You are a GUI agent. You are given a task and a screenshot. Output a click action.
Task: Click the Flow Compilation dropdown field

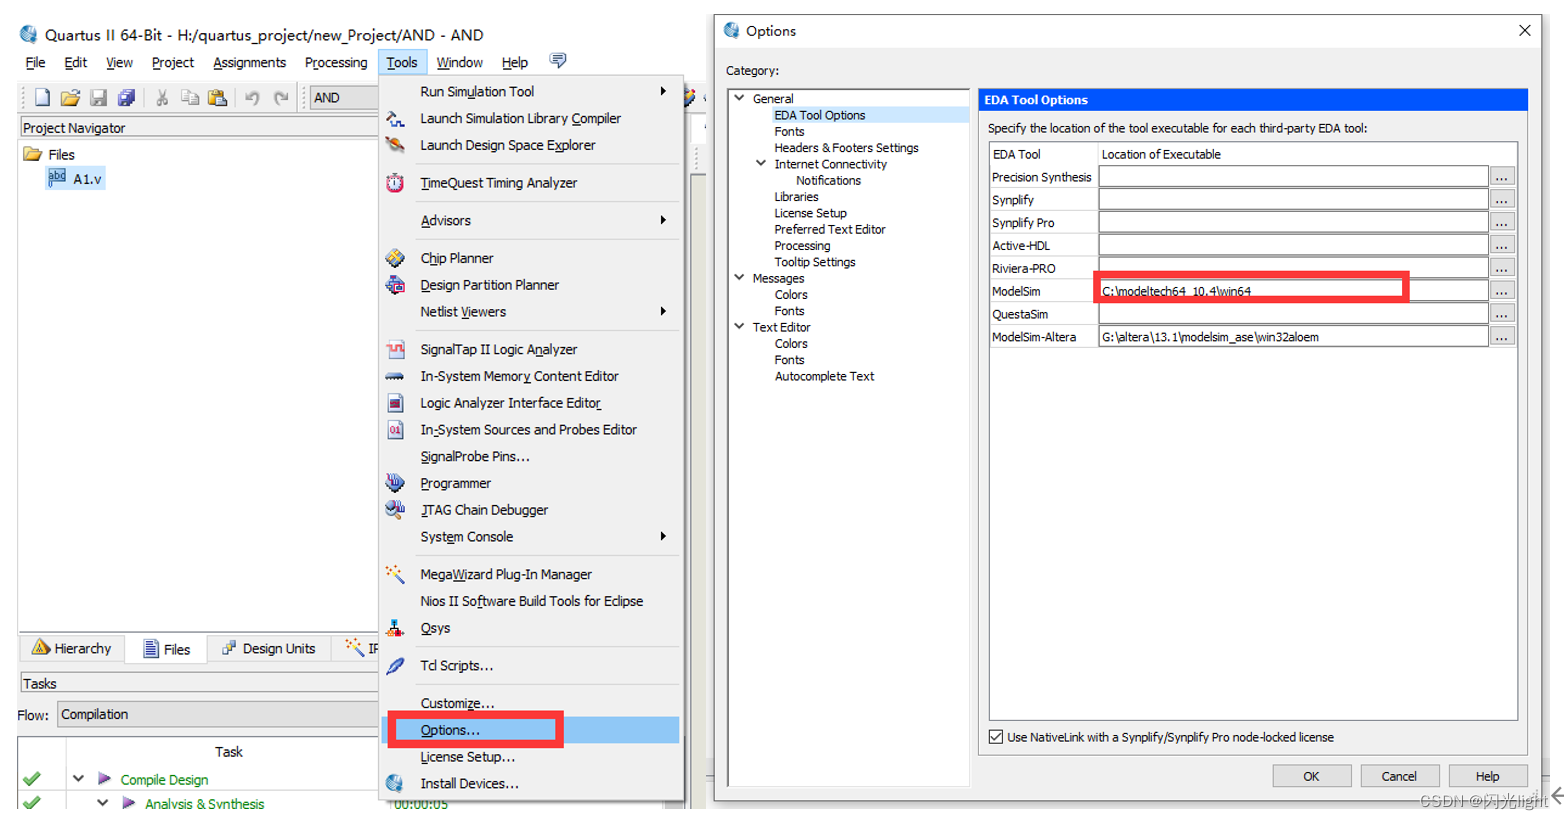(218, 714)
